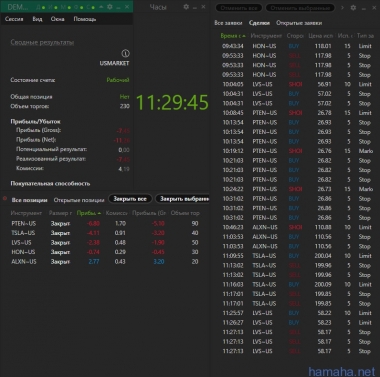This screenshot has height=377, width=380.
Task: Click the right-arrow icon beside Отменить выбранные
Action: (x=342, y=7)
